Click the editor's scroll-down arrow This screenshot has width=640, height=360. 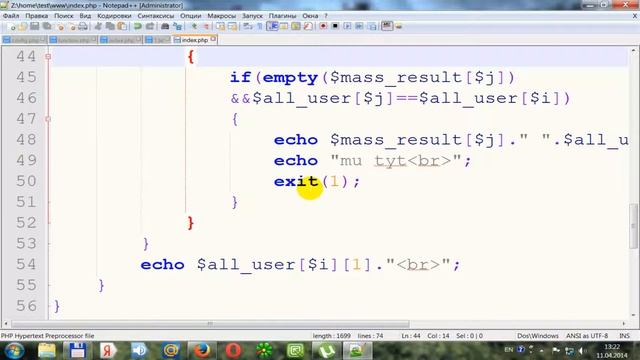[x=633, y=315]
